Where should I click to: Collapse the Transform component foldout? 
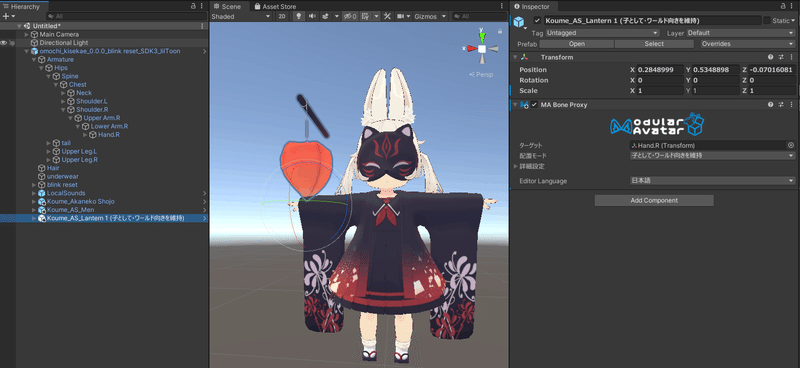click(515, 57)
